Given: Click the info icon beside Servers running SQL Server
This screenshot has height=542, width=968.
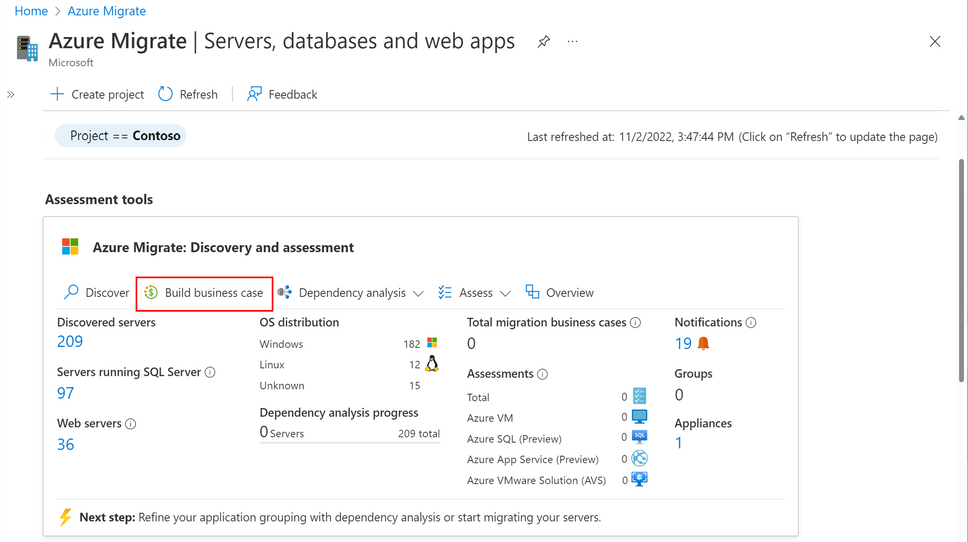Looking at the screenshot, I should [210, 372].
